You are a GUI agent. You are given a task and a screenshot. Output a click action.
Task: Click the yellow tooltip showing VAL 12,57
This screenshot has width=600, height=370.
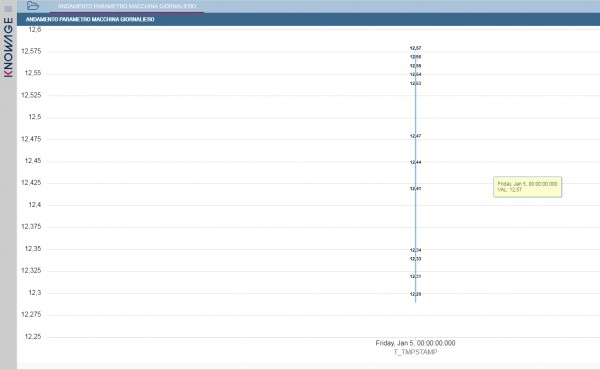pyautogui.click(x=527, y=187)
